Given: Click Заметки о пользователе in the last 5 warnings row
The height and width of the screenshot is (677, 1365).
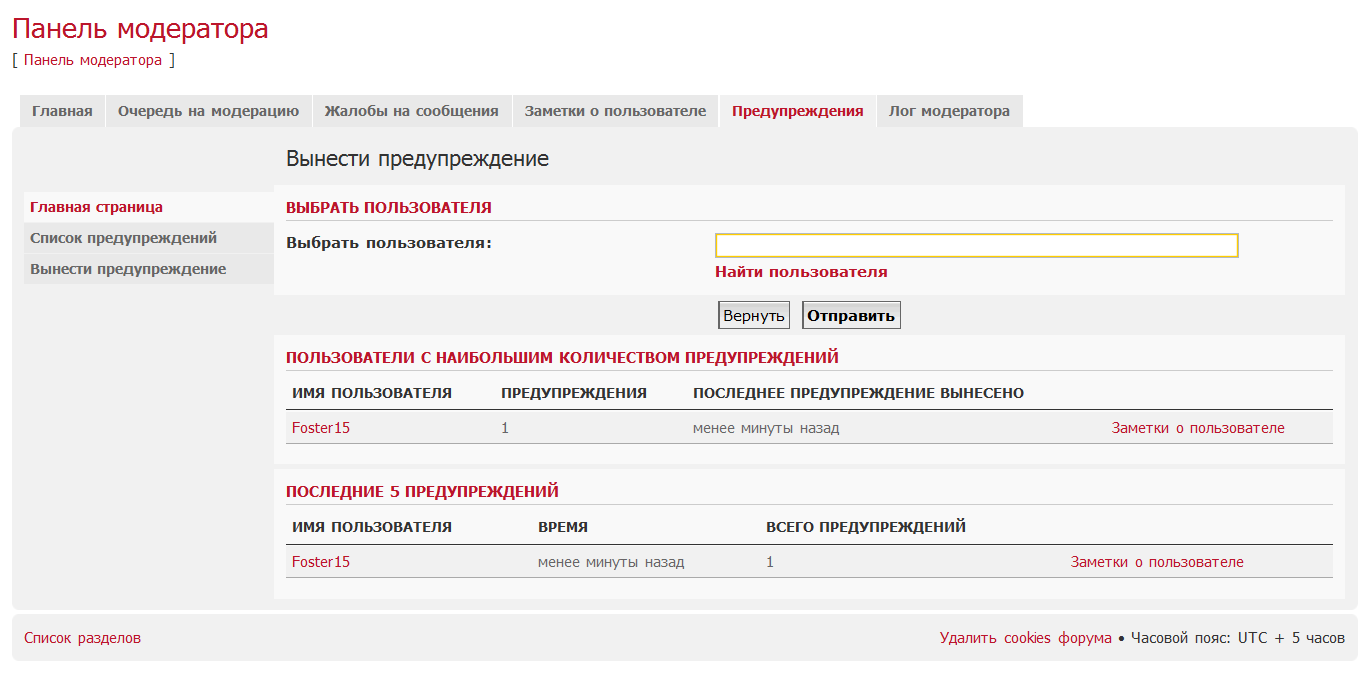Looking at the screenshot, I should click(x=1156, y=562).
